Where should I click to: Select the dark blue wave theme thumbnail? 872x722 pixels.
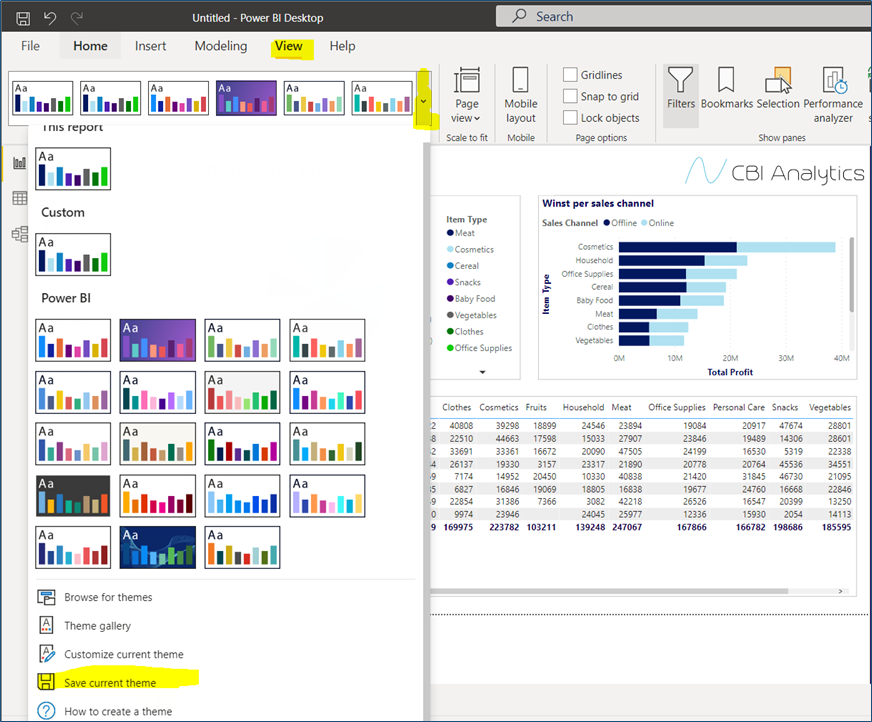pyautogui.click(x=157, y=547)
